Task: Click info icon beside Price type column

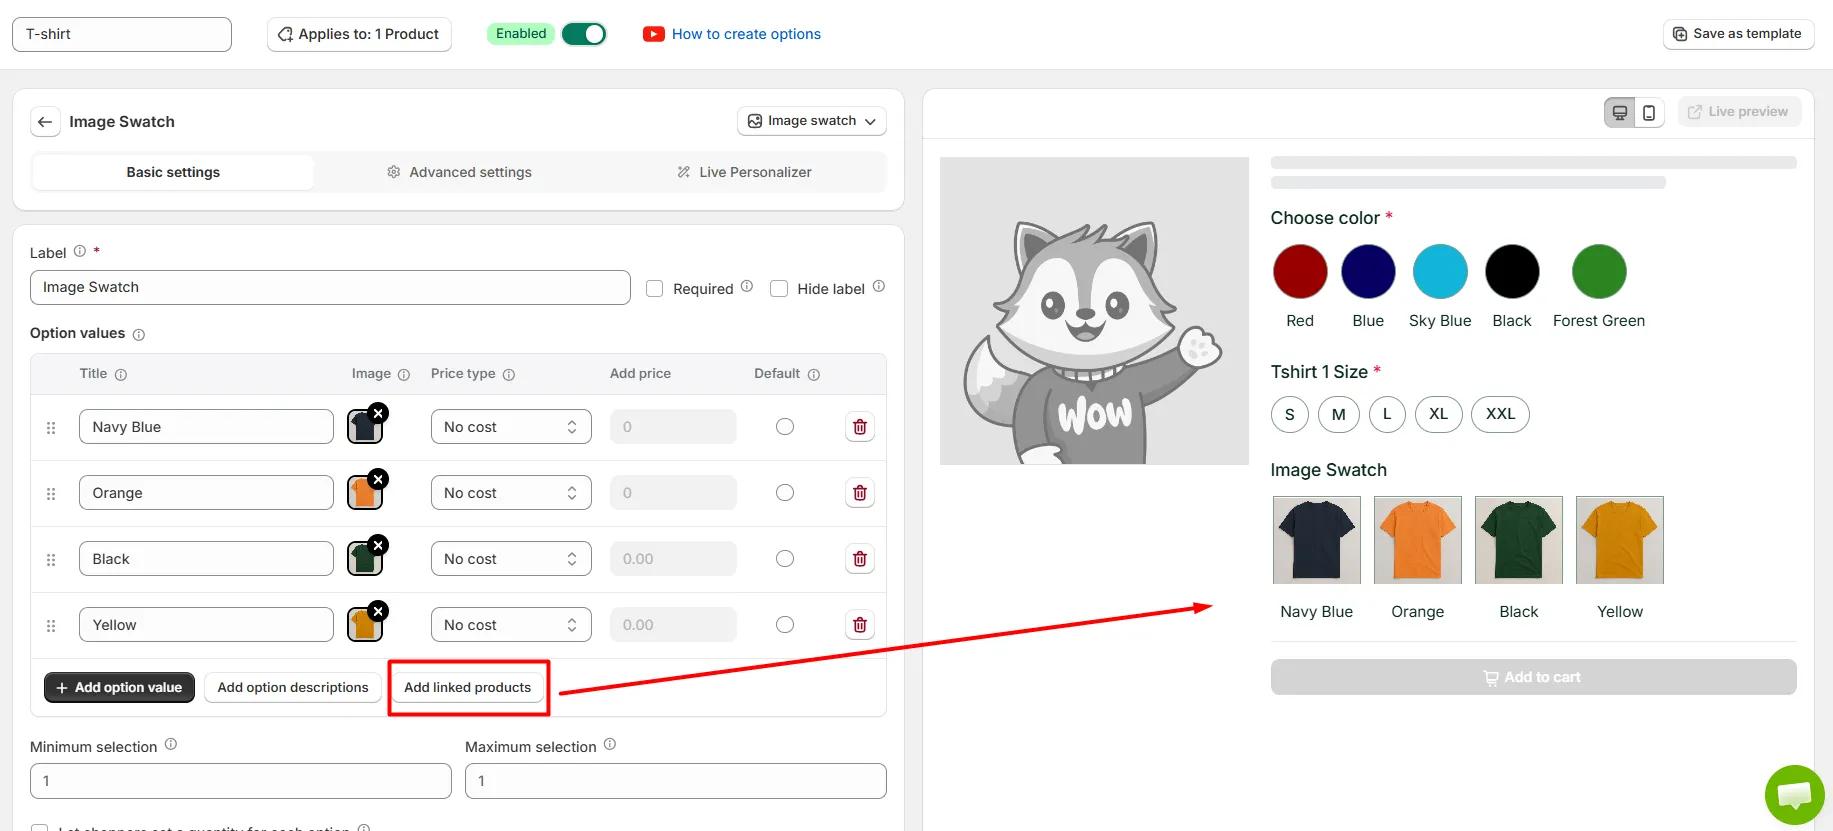Action: 509,375
